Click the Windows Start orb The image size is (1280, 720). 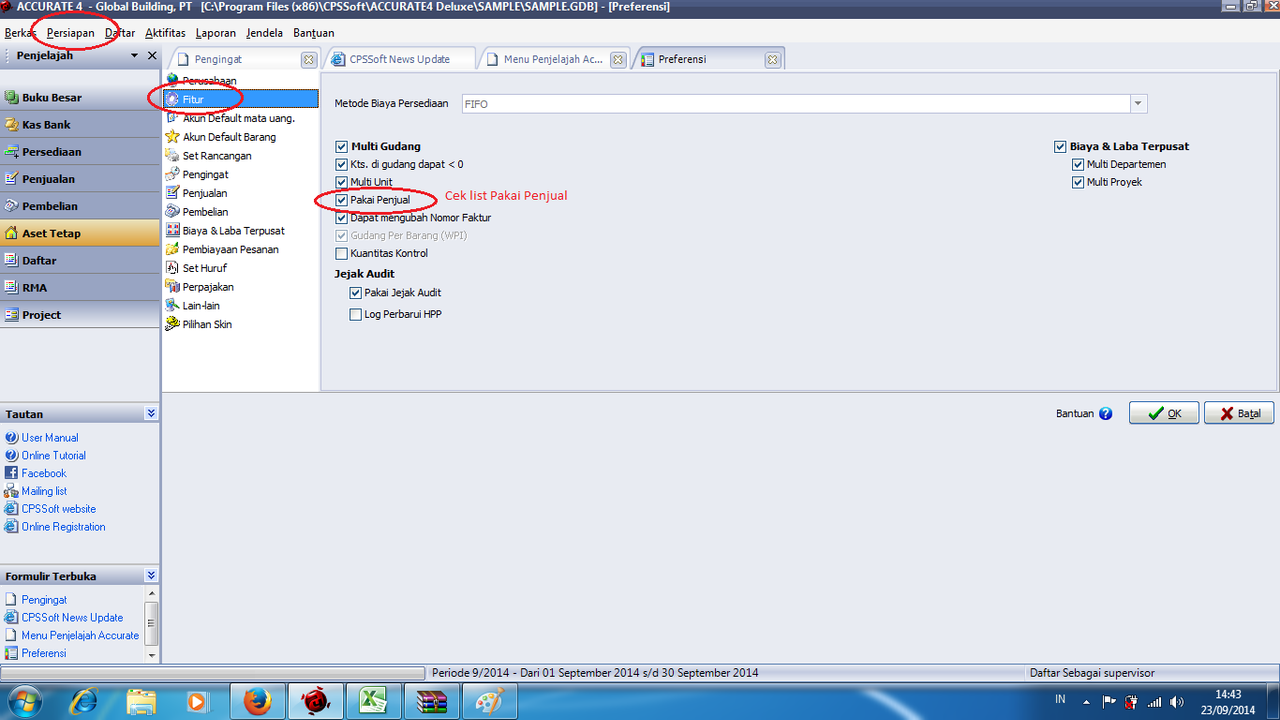click(25, 701)
